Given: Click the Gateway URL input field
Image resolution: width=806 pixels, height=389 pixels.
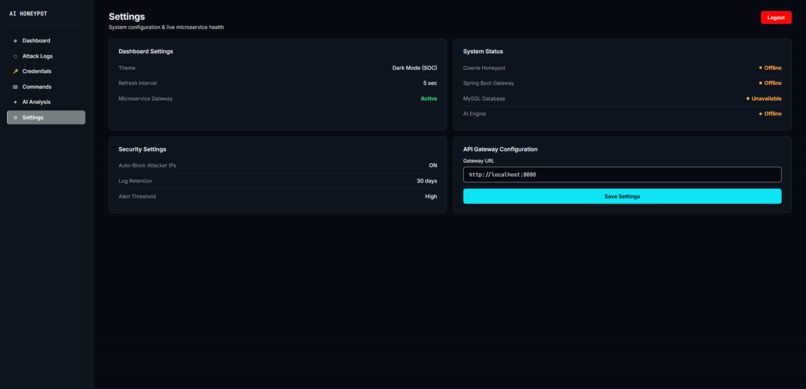Looking at the screenshot, I should coord(622,175).
